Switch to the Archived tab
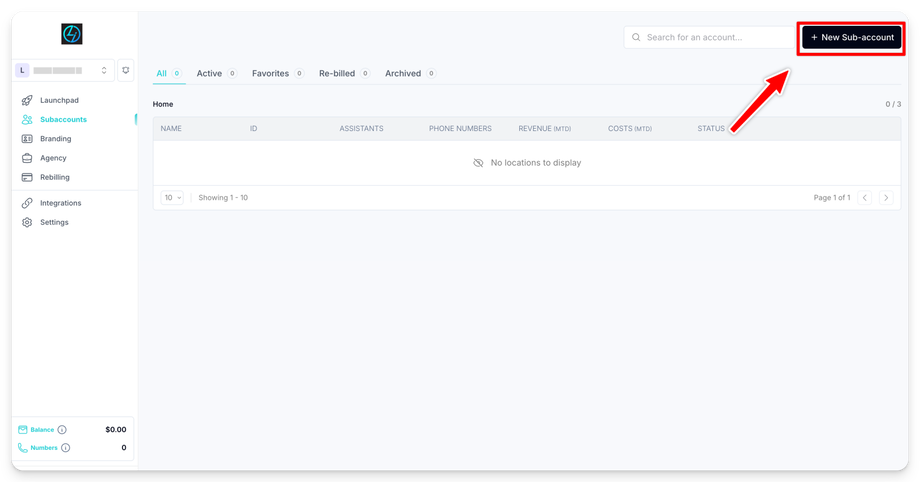Screen dimensions: 920x482 pyautogui.click(x=410, y=73)
